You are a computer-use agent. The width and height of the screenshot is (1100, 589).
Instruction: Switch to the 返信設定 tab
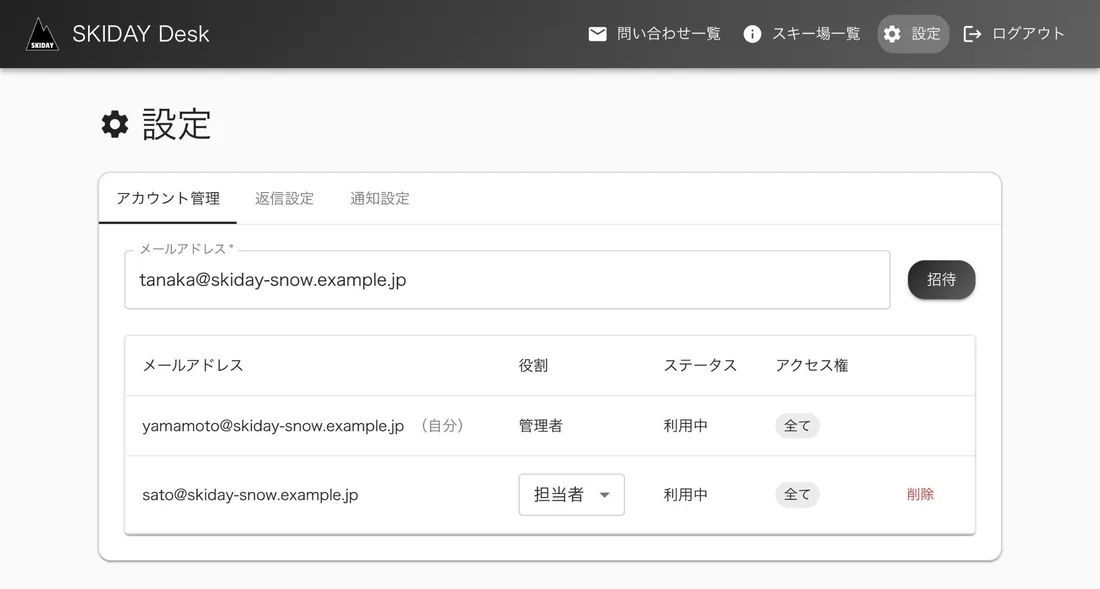click(284, 198)
